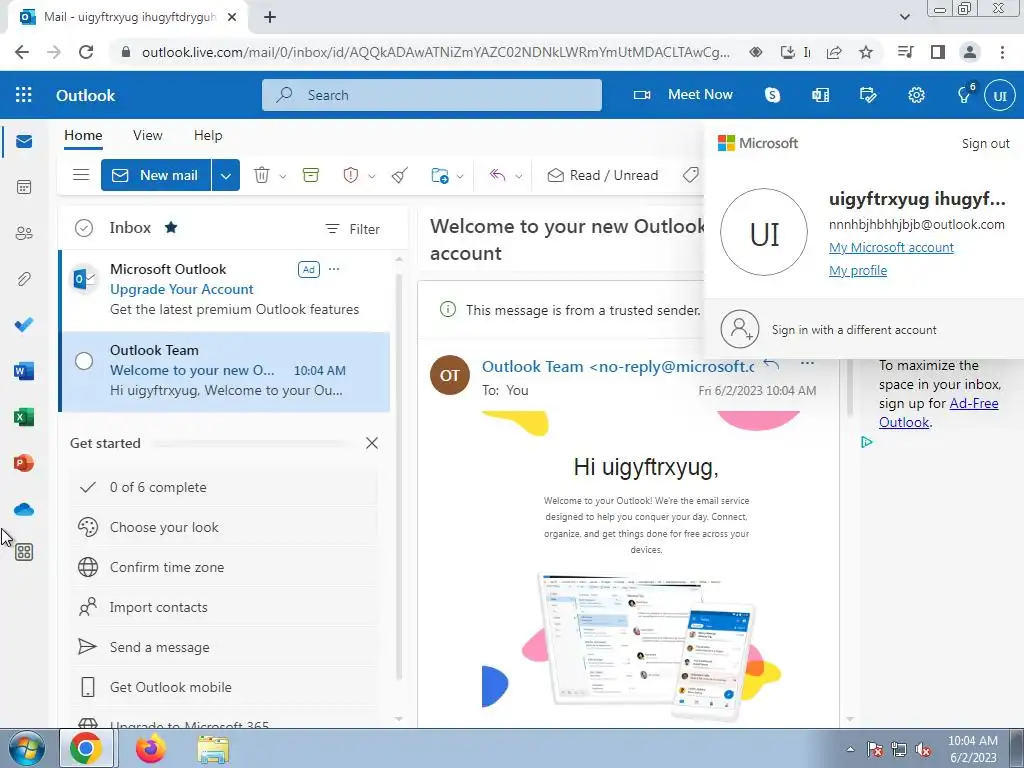Switch to the Help tab
The height and width of the screenshot is (768, 1024).
pos(208,135)
